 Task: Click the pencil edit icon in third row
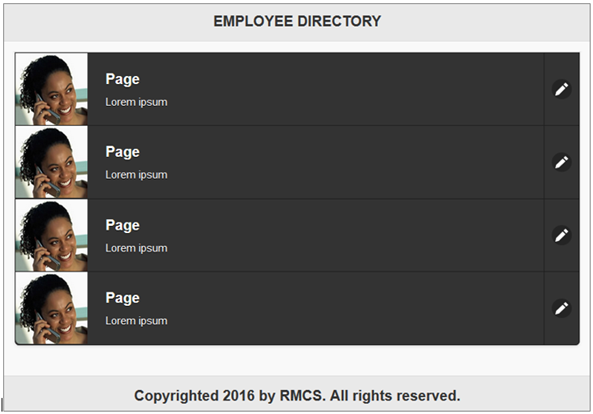point(561,235)
